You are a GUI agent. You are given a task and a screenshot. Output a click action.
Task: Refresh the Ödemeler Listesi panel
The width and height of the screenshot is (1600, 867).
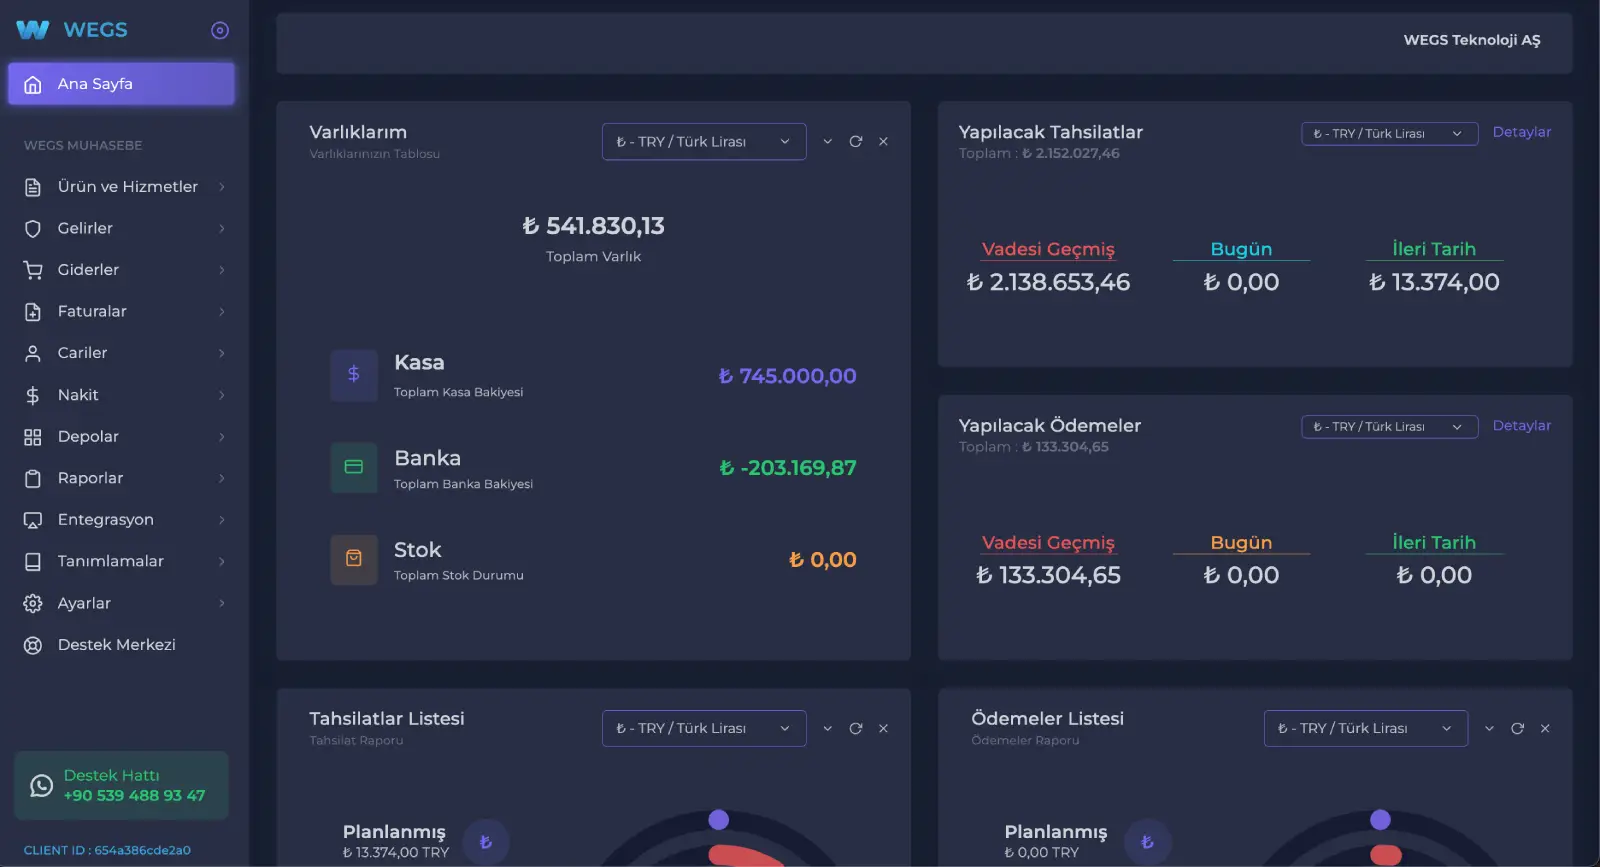[1517, 729]
